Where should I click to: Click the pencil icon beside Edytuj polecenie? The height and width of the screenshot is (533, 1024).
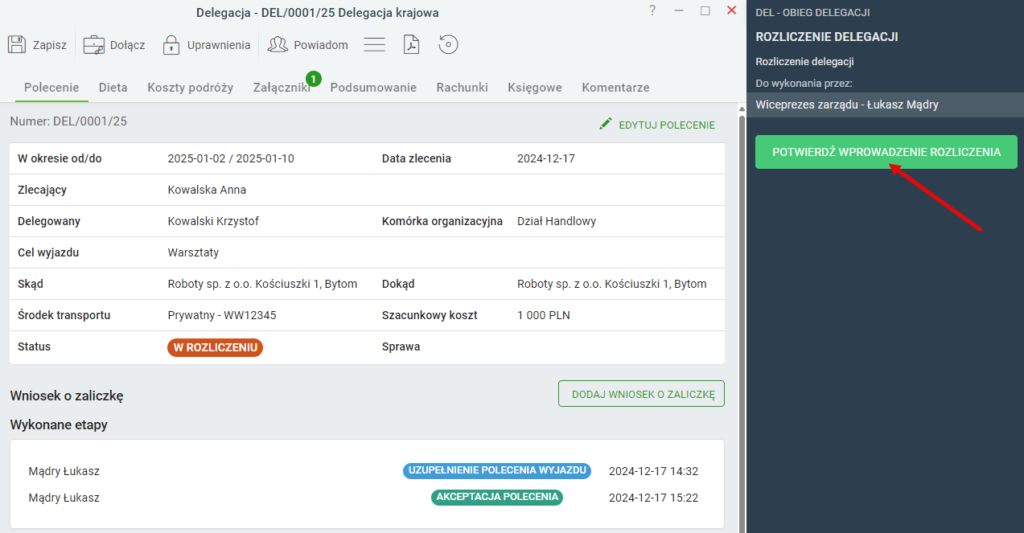(605, 123)
